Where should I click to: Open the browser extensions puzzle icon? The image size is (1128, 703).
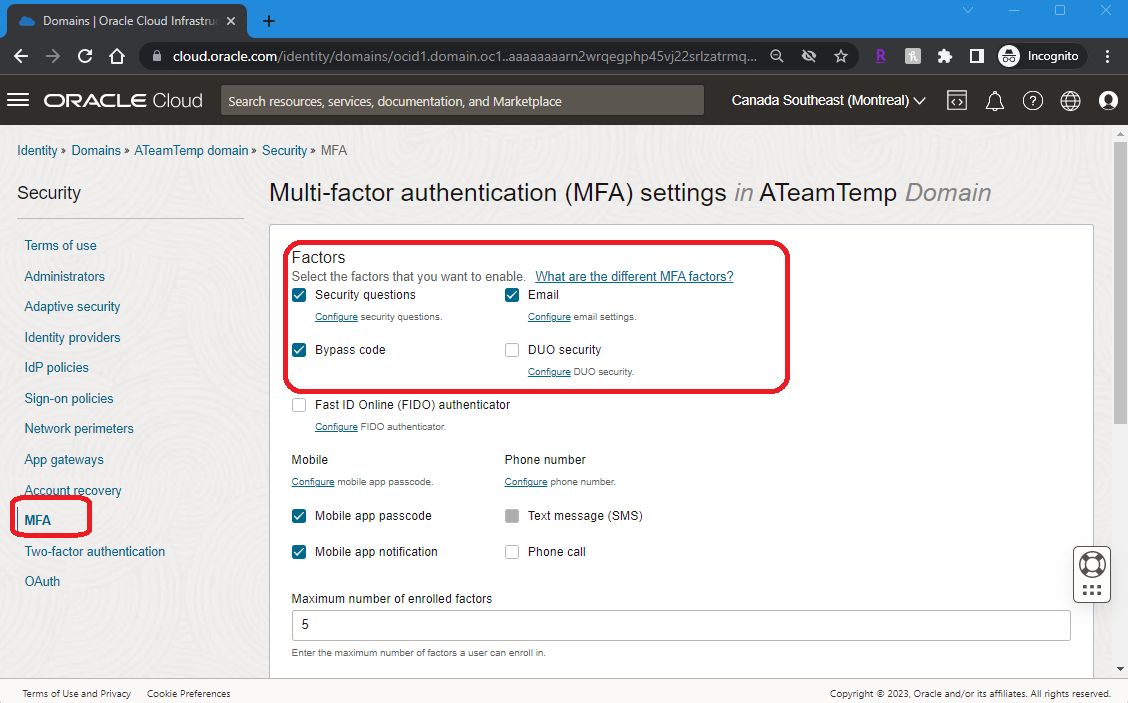pos(944,57)
